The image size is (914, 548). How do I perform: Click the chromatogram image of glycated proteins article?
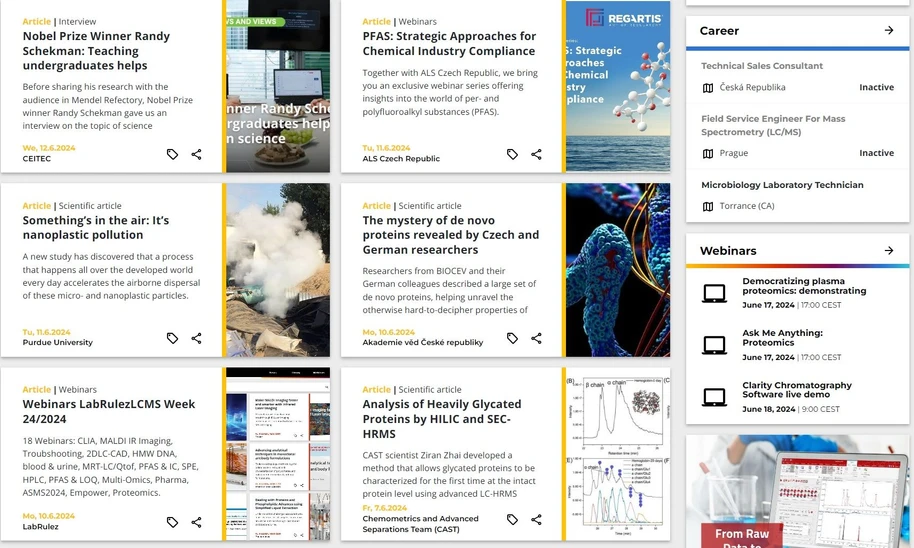[617, 455]
